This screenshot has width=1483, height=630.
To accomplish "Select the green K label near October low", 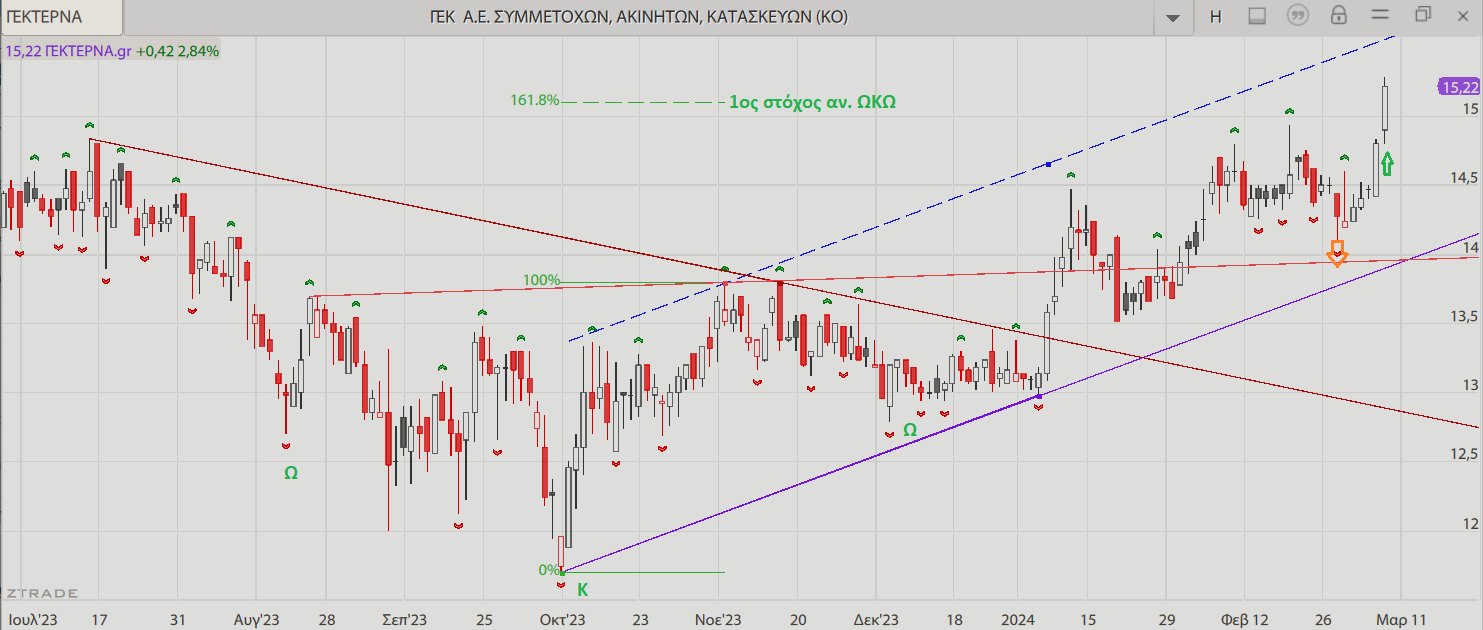I will [x=583, y=590].
